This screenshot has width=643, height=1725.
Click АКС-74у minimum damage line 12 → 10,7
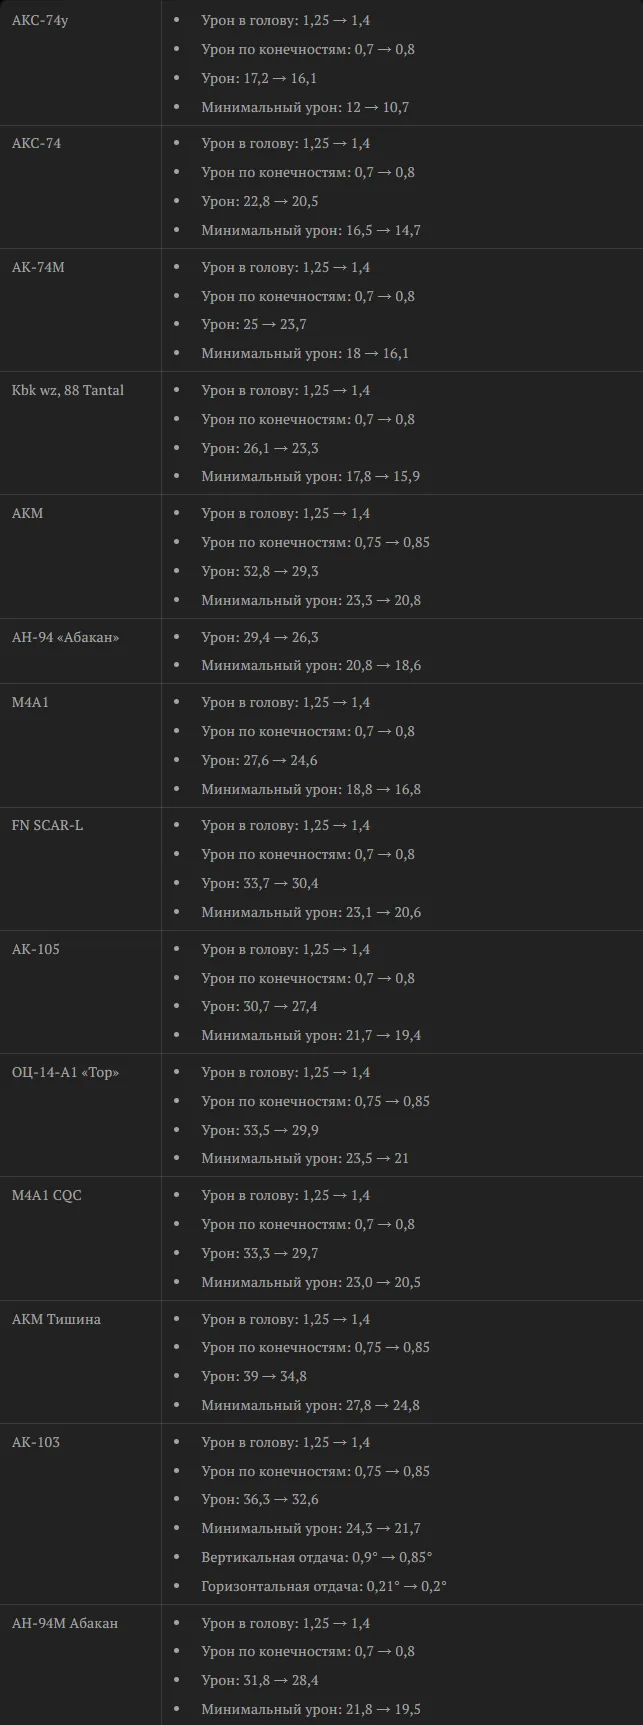click(305, 107)
